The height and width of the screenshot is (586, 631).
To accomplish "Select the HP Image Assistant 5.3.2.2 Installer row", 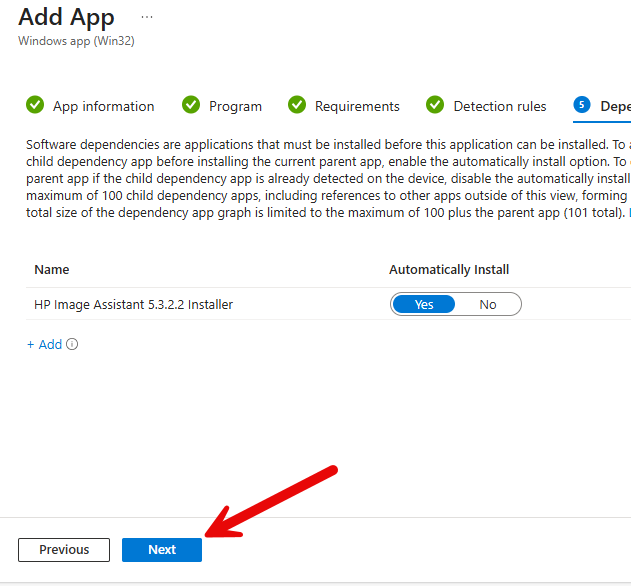I will 133,304.
